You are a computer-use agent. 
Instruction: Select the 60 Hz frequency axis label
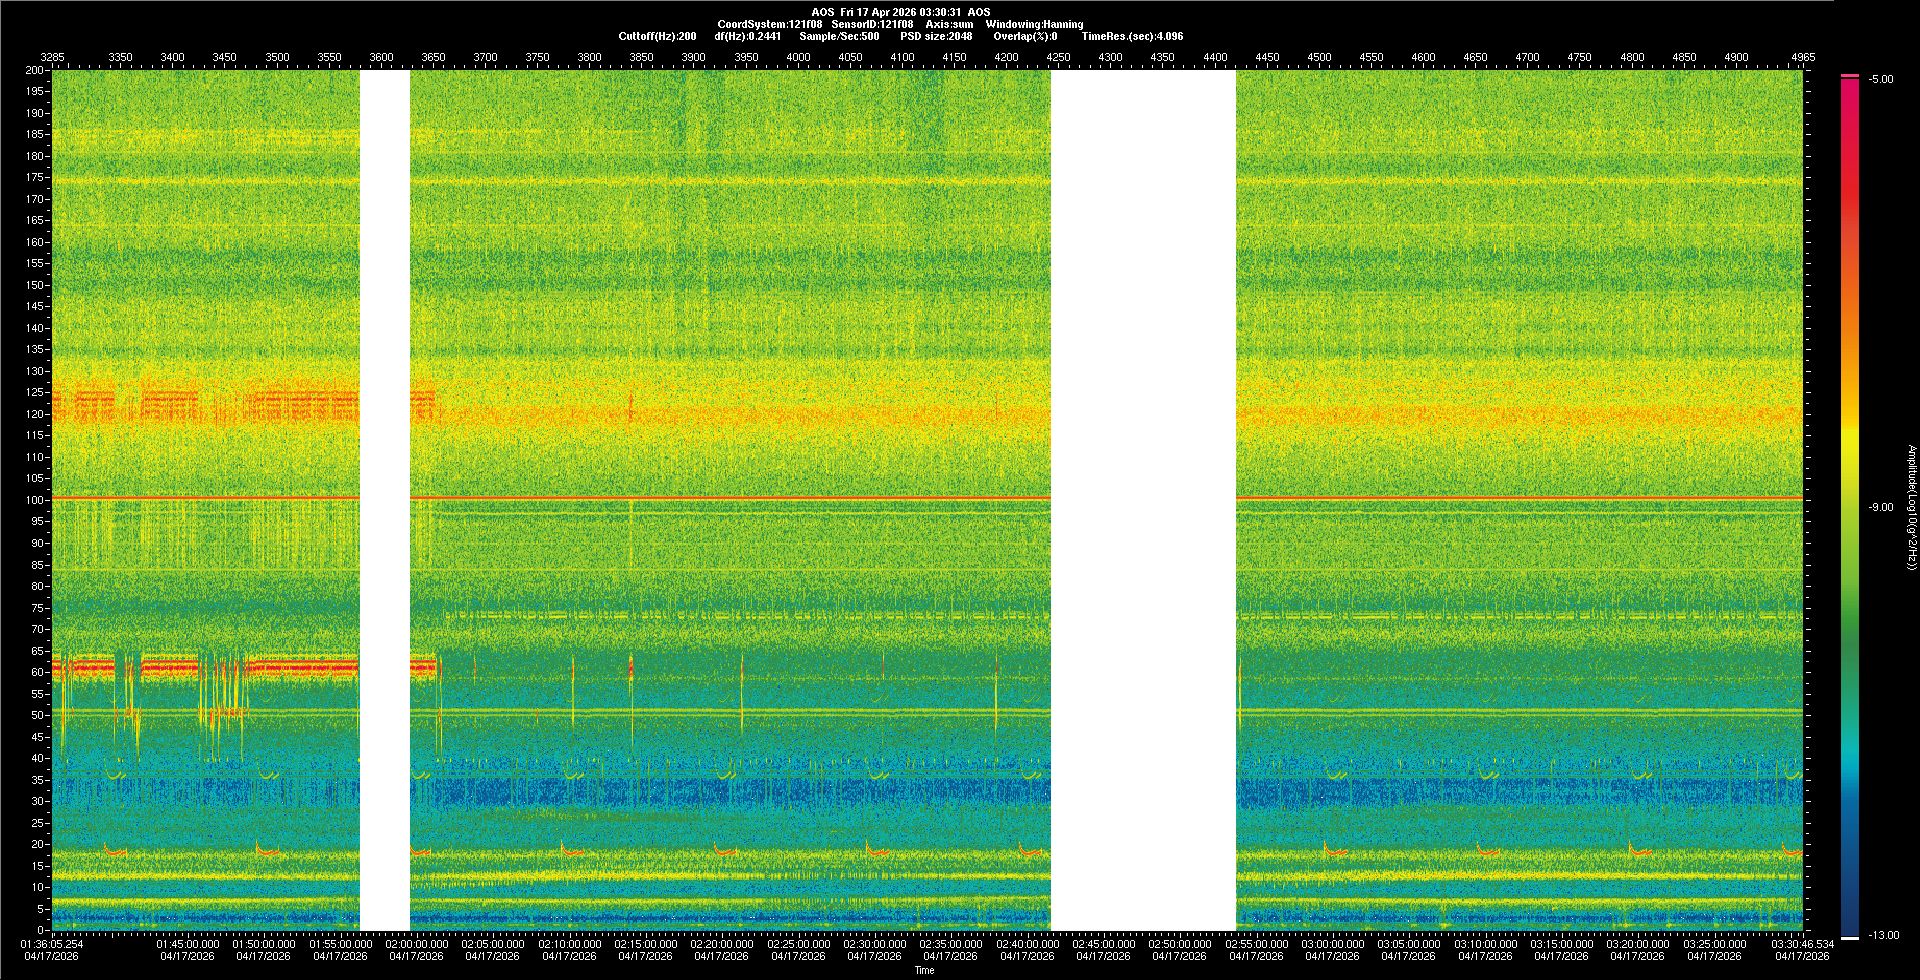pyautogui.click(x=37, y=672)
